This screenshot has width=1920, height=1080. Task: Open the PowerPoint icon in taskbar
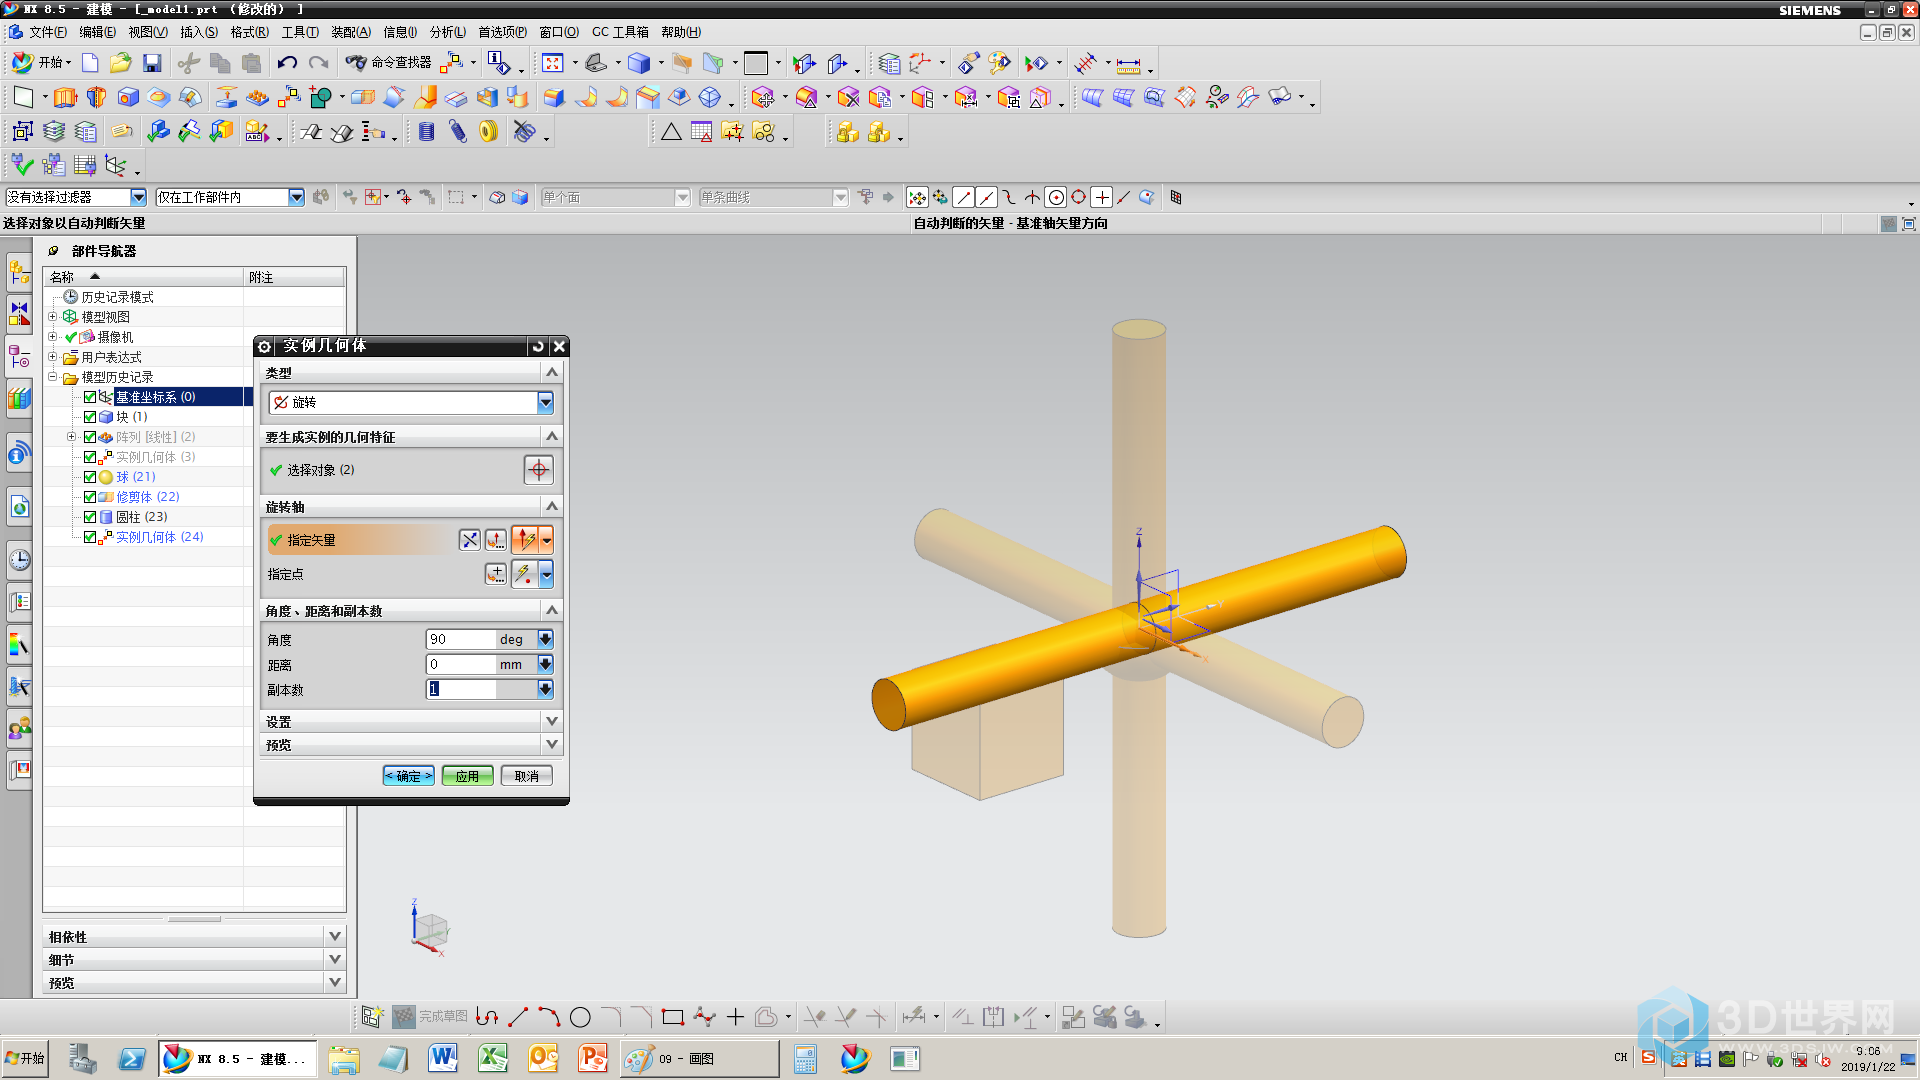click(593, 1058)
